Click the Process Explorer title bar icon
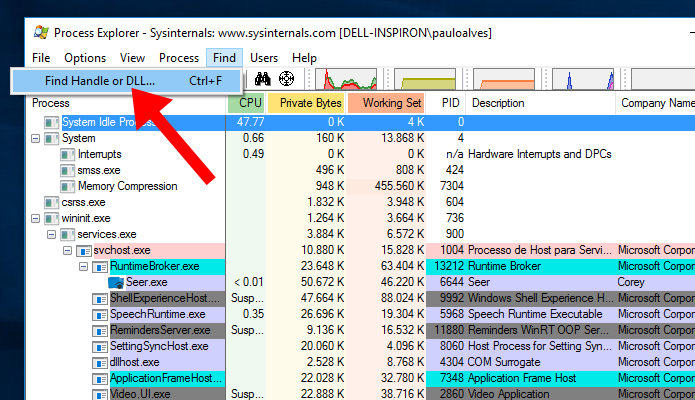The image size is (695, 400). 41,33
